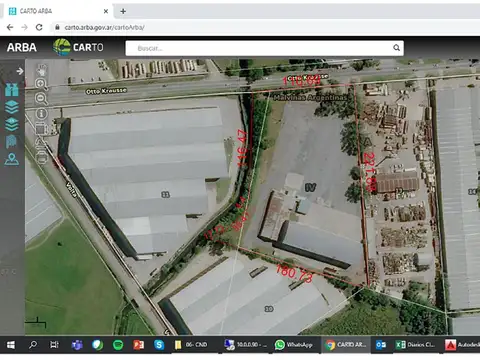Expand the sidebar with the arrow
Image resolution: width=480 pixels, height=360 pixels.
click(20, 71)
